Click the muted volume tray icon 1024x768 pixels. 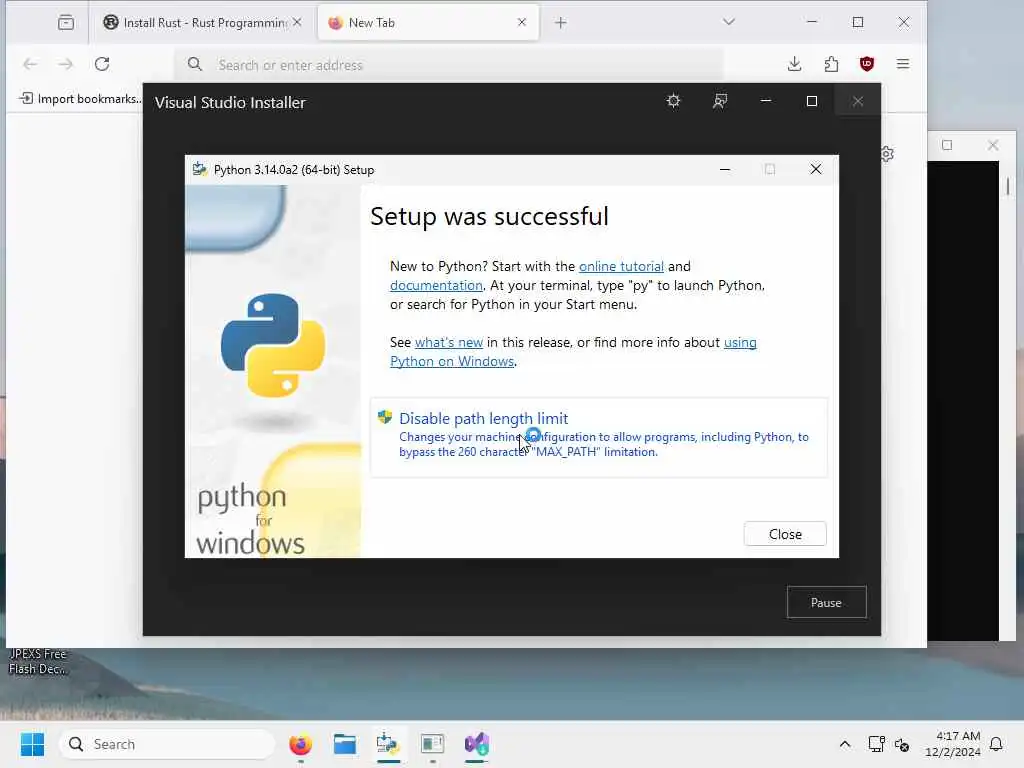pyautogui.click(x=902, y=744)
